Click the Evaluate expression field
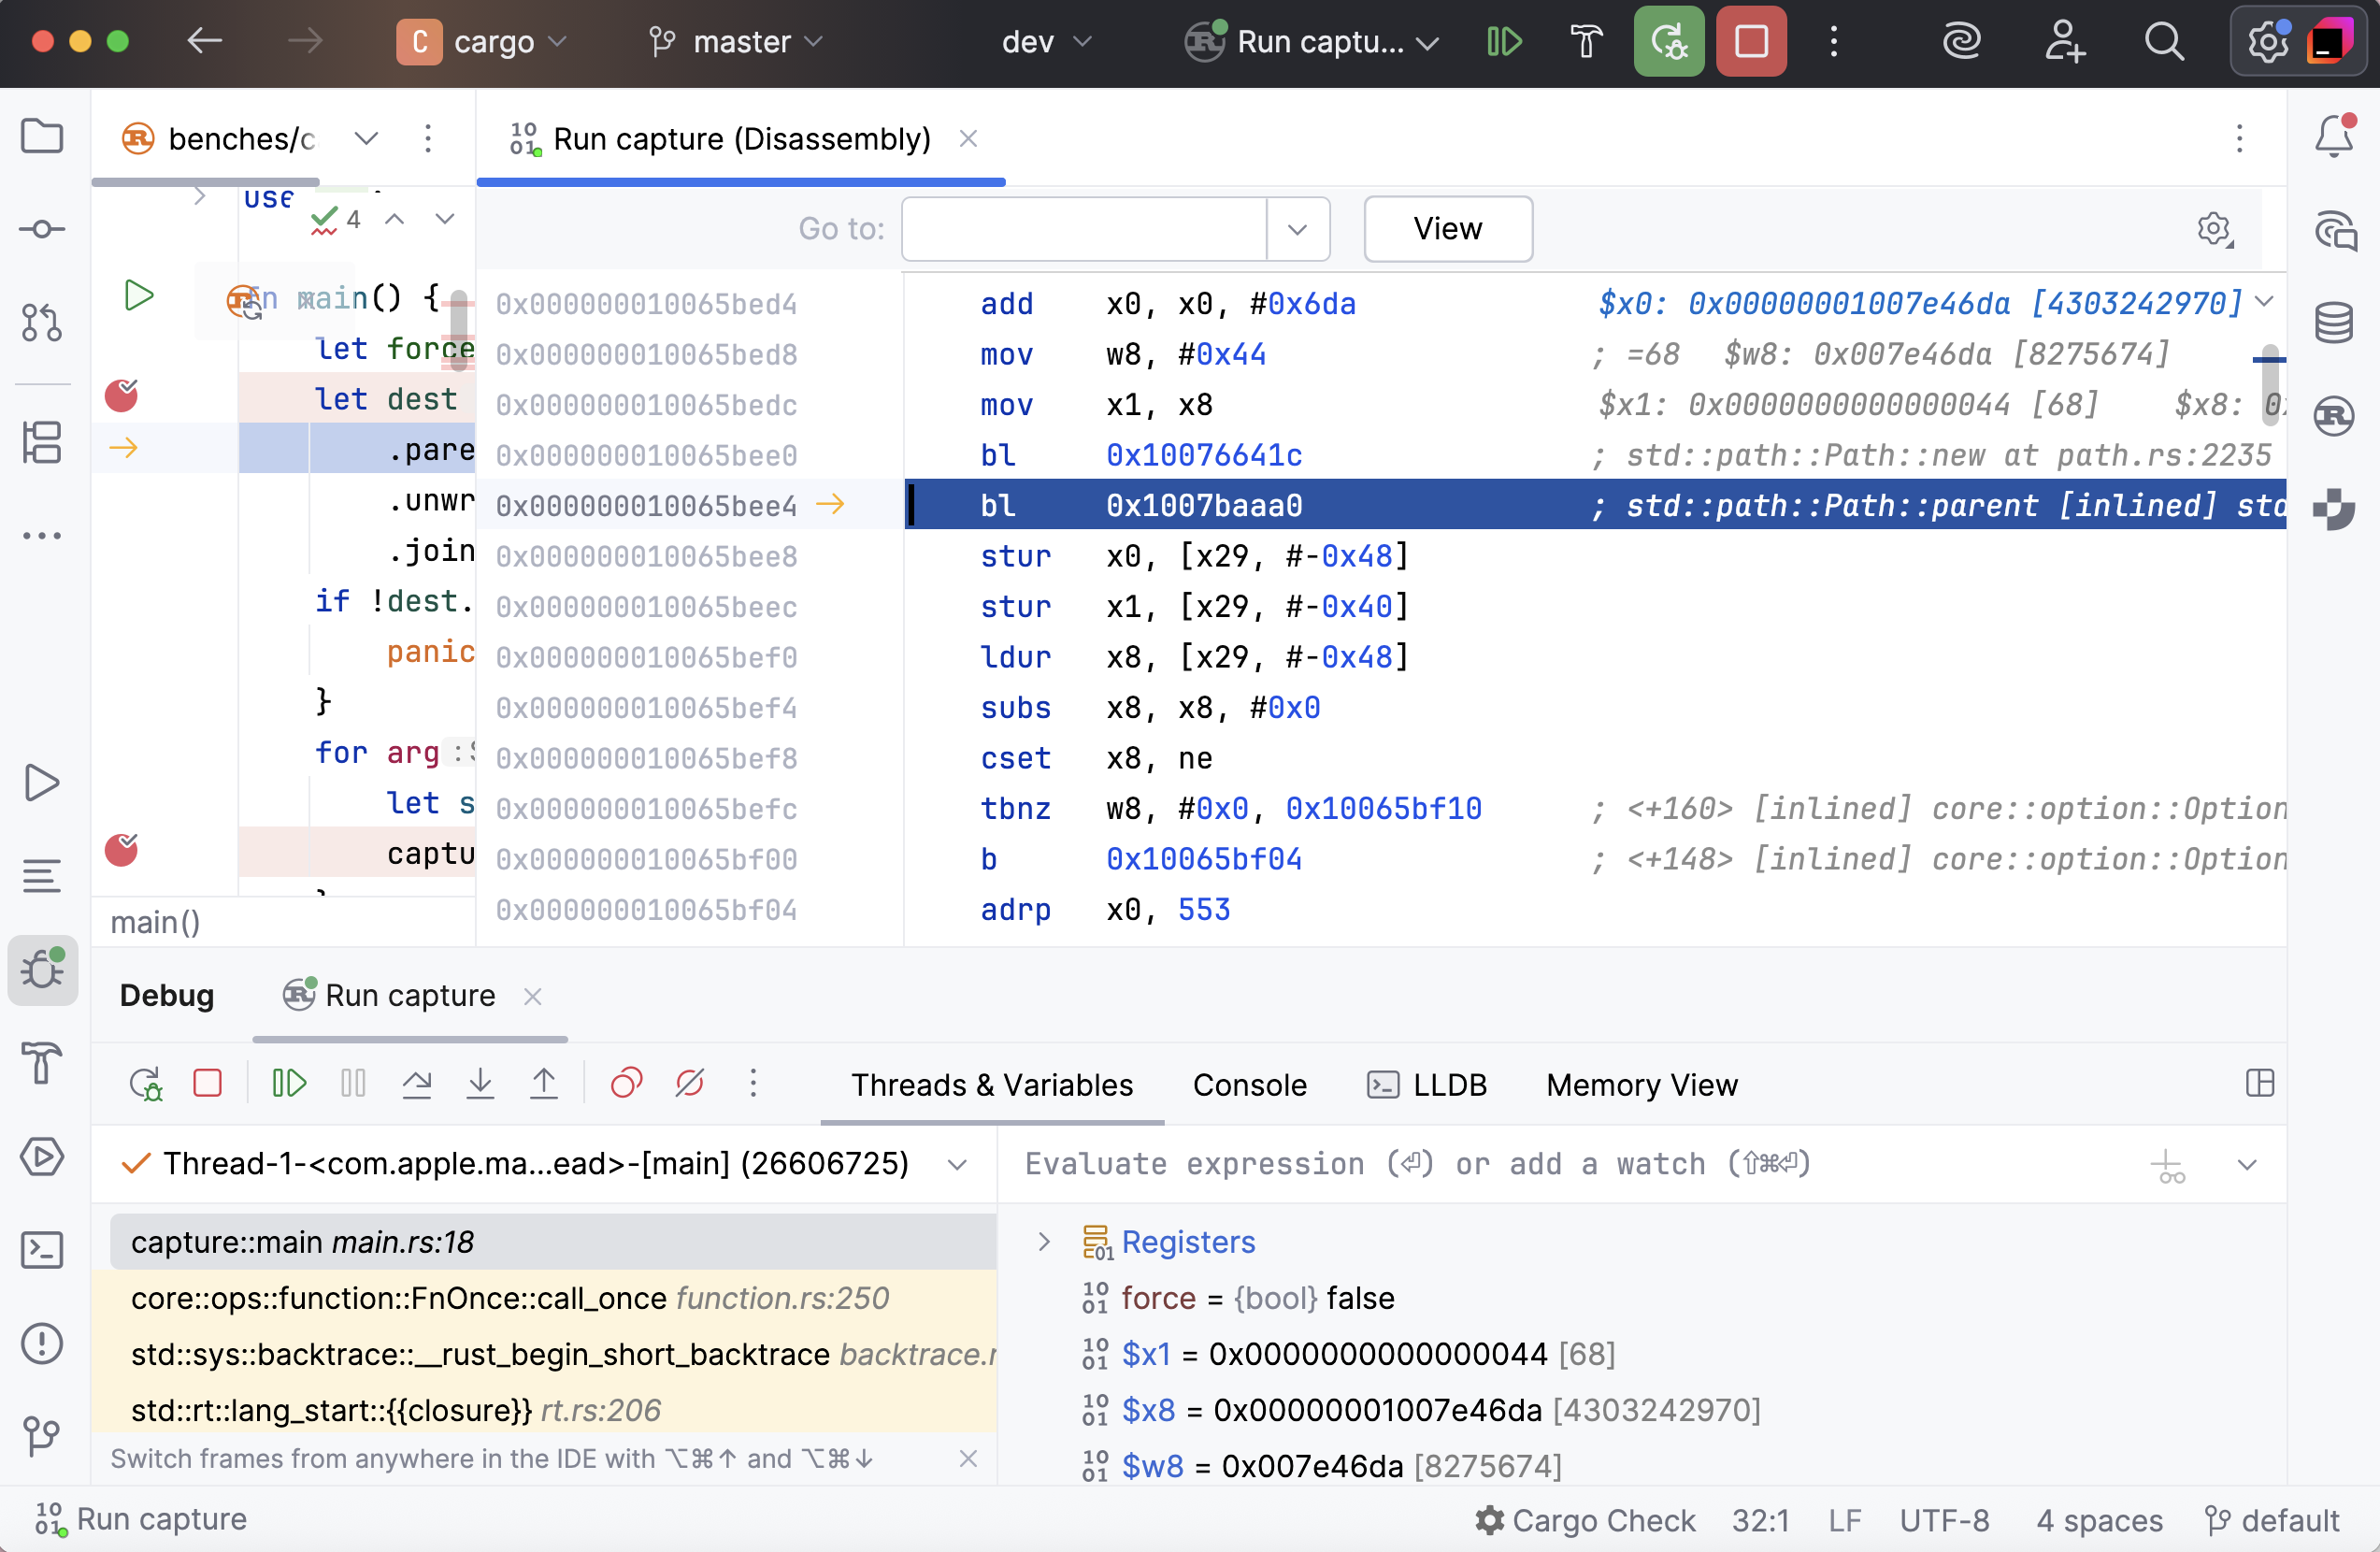 point(1400,1163)
